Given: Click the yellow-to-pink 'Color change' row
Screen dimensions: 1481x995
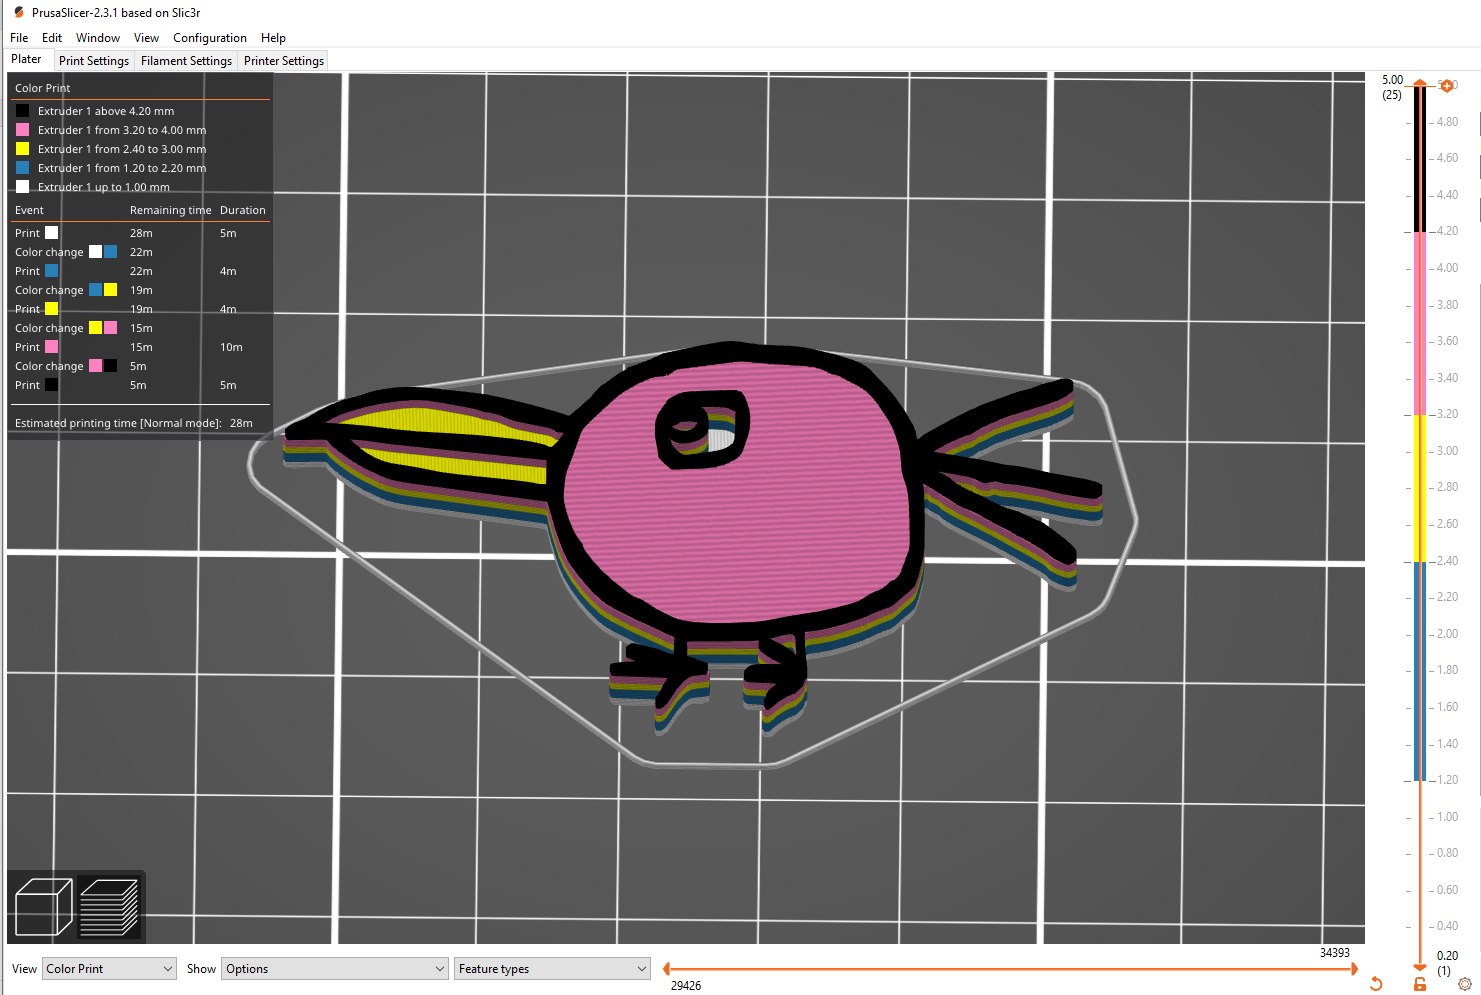Looking at the screenshot, I should click(140, 328).
